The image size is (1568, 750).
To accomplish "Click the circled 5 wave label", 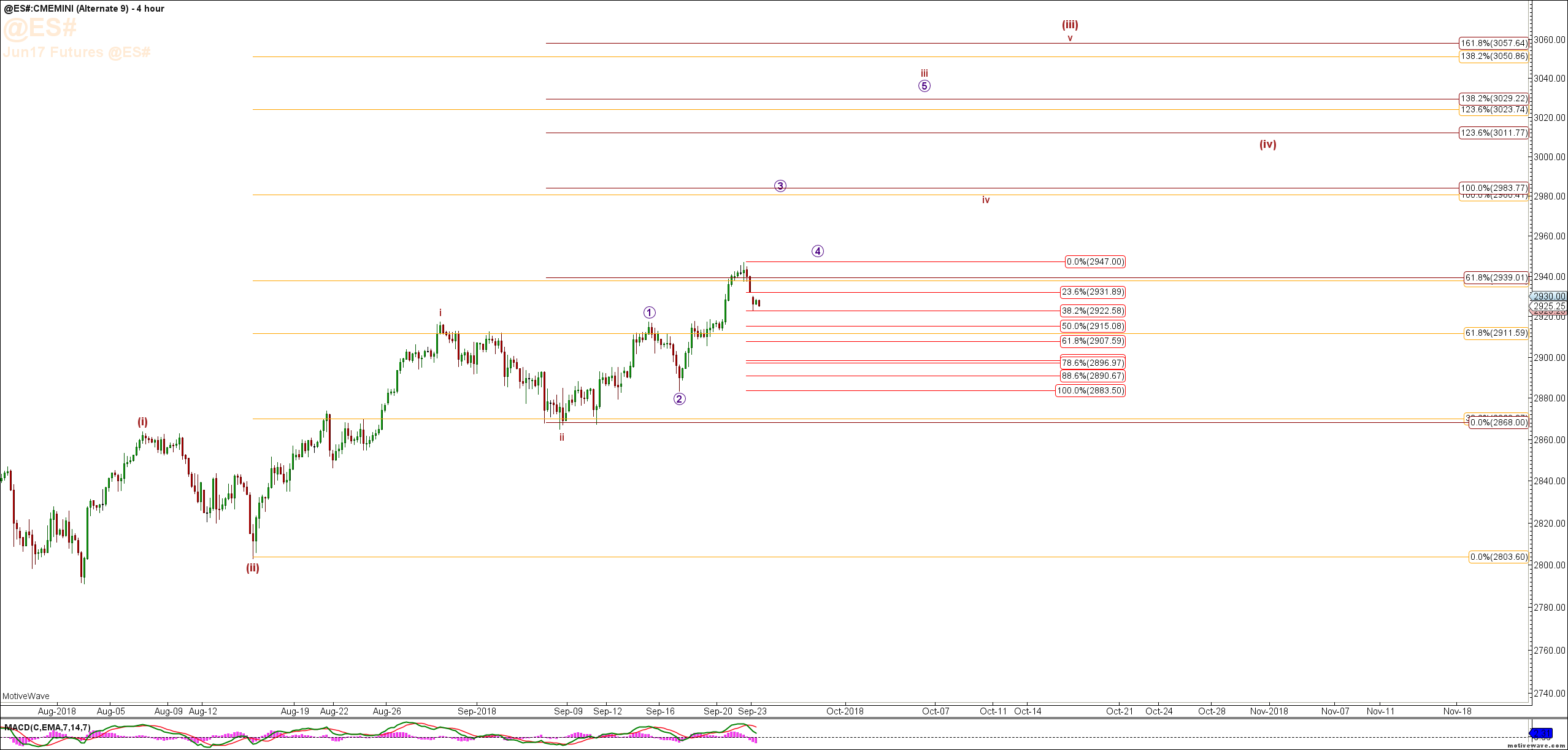I will coord(924,86).
